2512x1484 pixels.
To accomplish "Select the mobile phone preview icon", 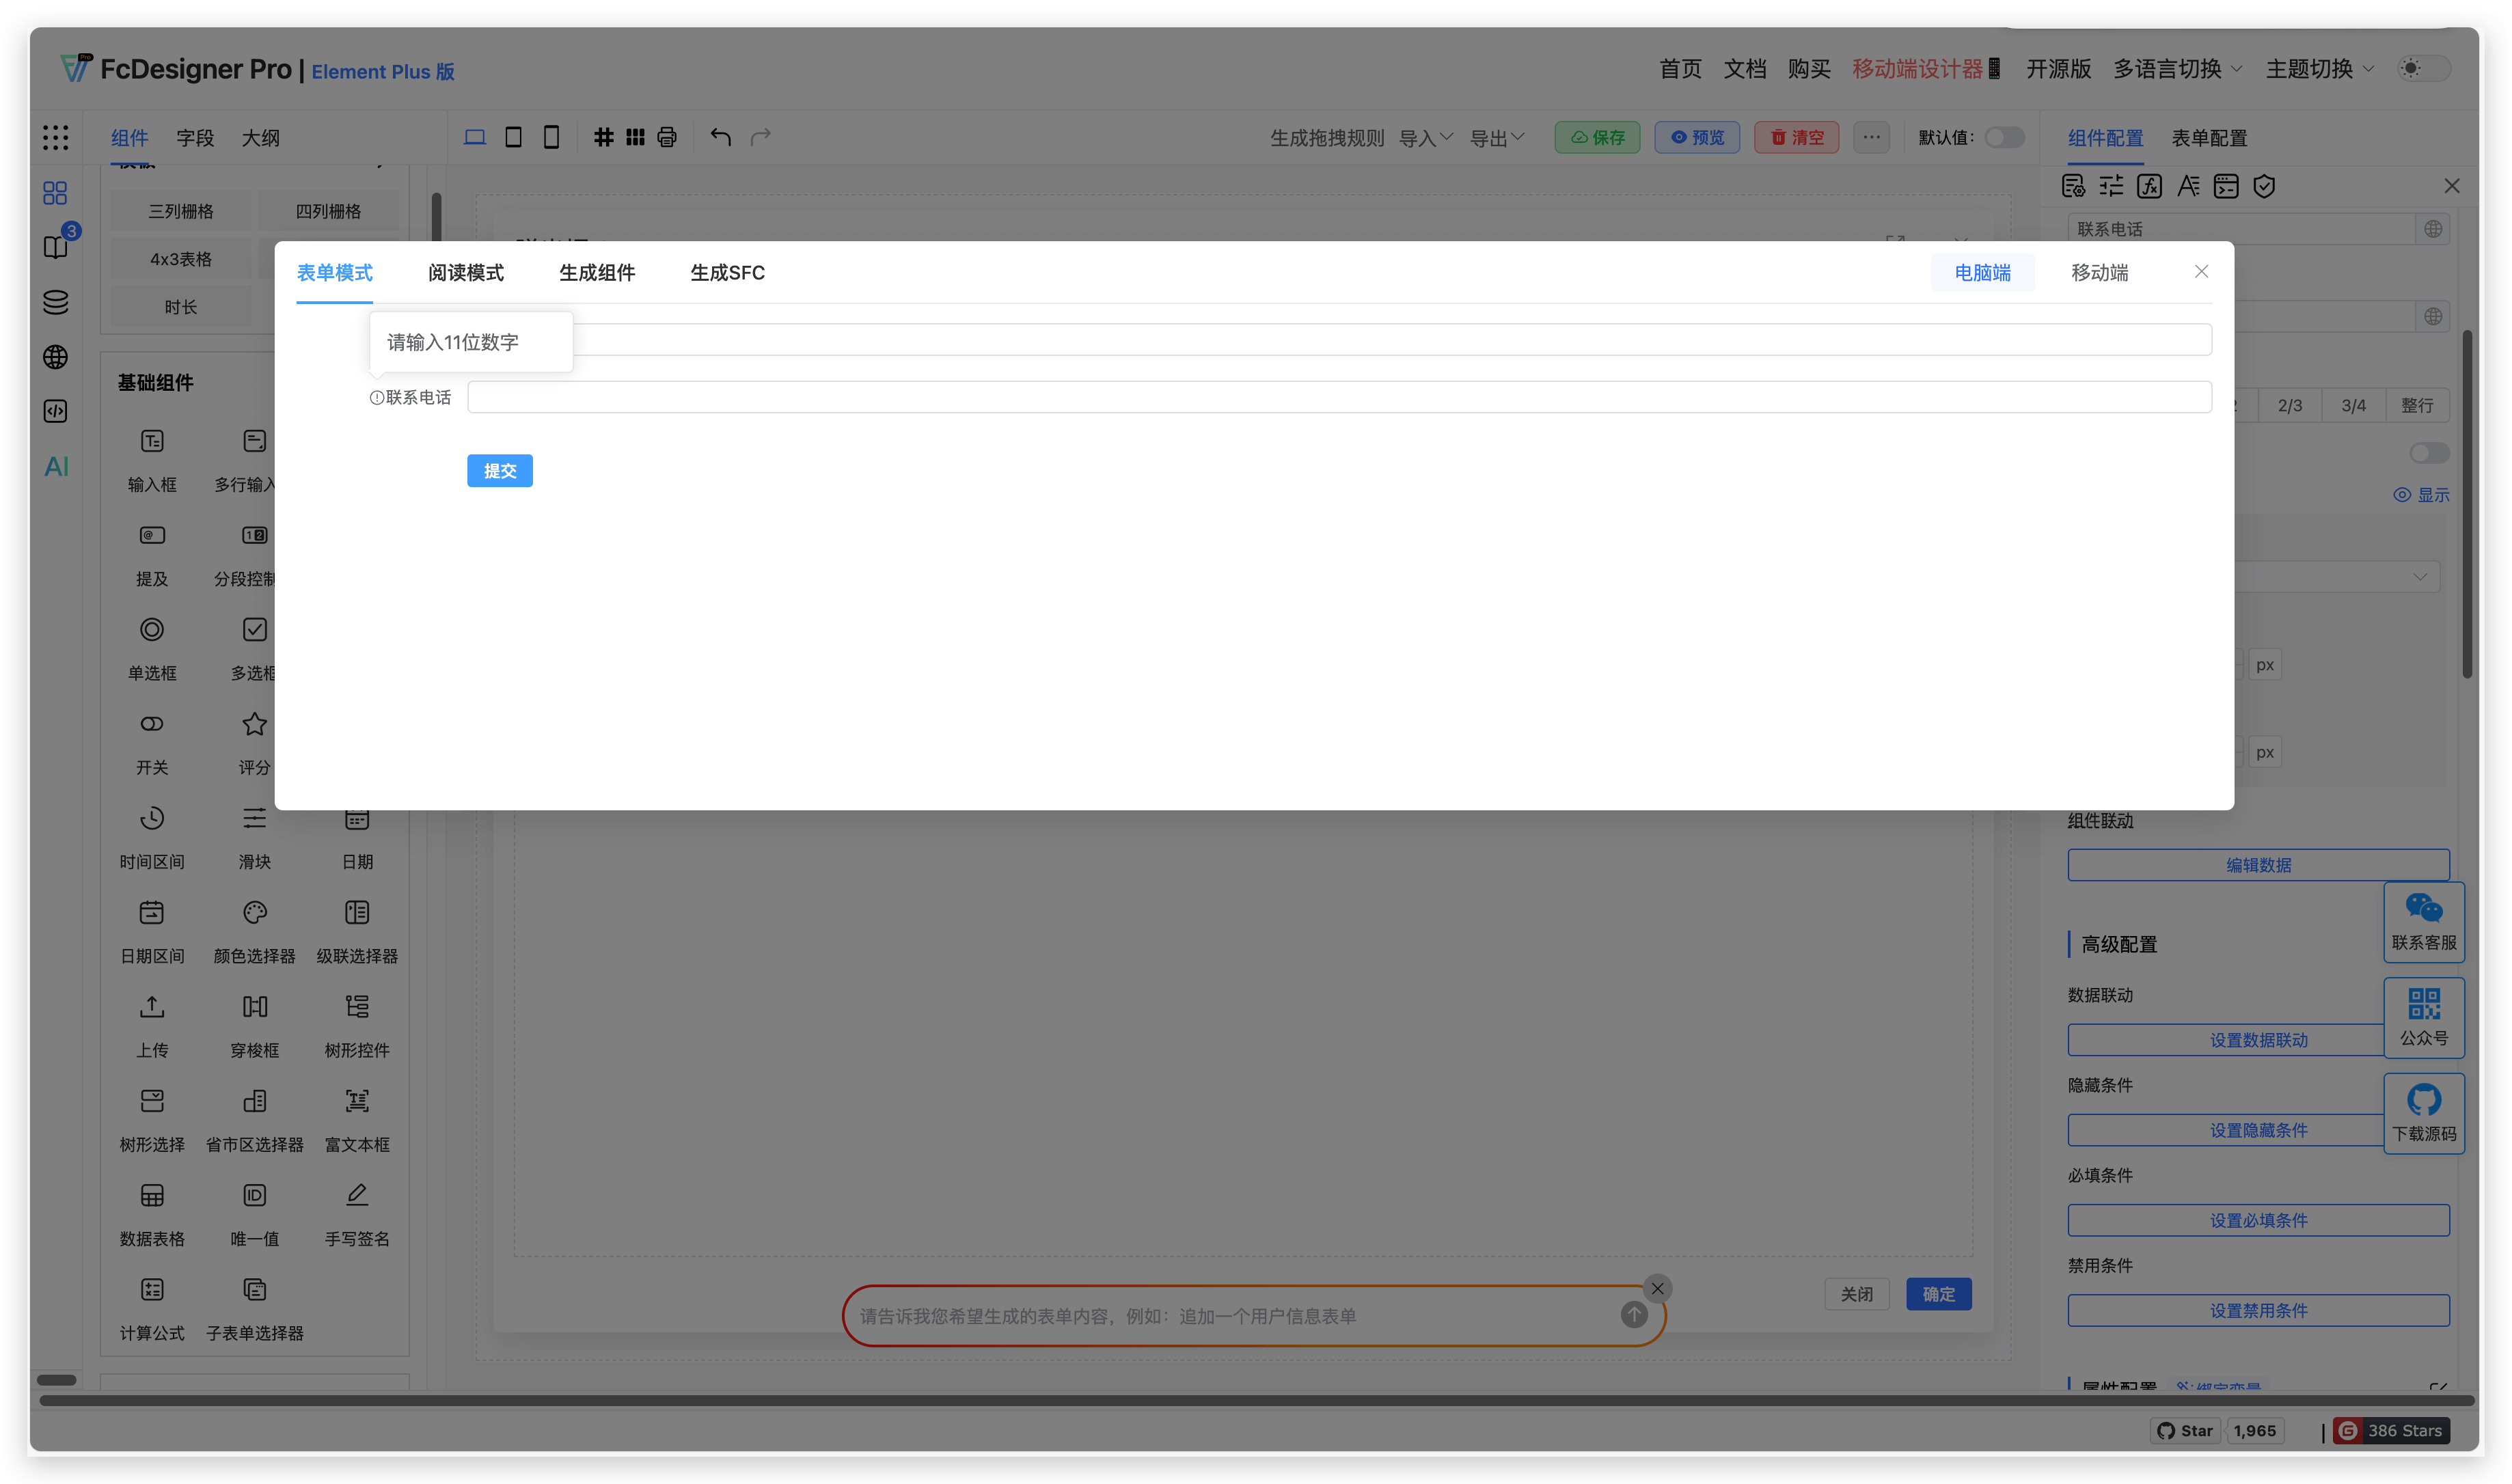I will (551, 137).
